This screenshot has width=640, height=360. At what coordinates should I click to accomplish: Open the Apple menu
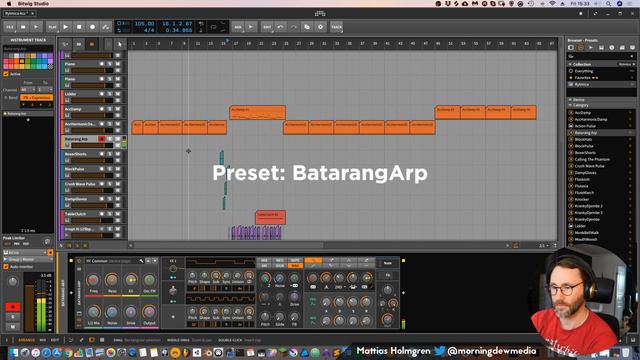click(9, 4)
